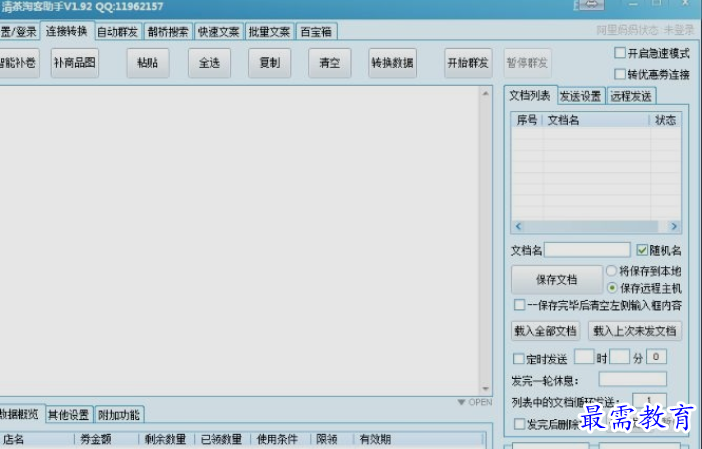Open the 发送设置 tab
The image size is (702, 449).
point(581,96)
